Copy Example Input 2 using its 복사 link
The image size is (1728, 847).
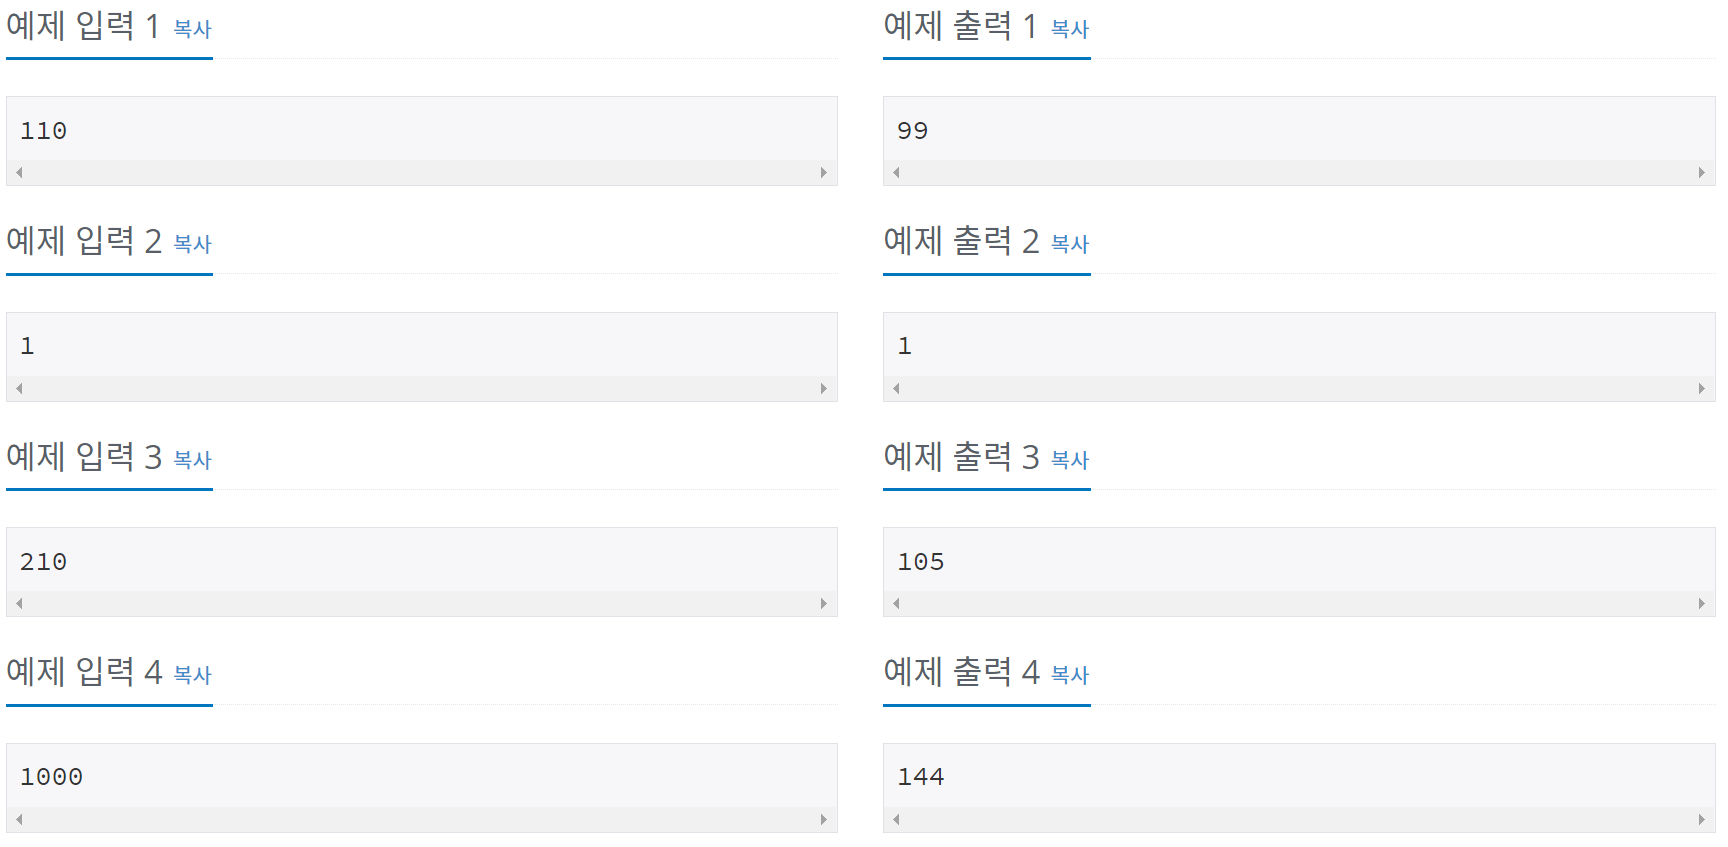pos(194,245)
